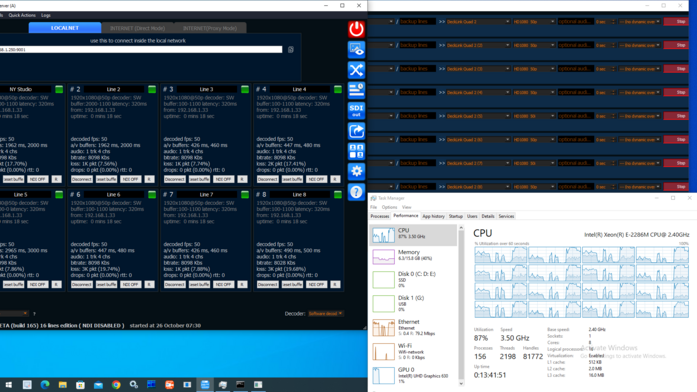
Task: Launch Google Chrome from taskbar
Action: 116,384
